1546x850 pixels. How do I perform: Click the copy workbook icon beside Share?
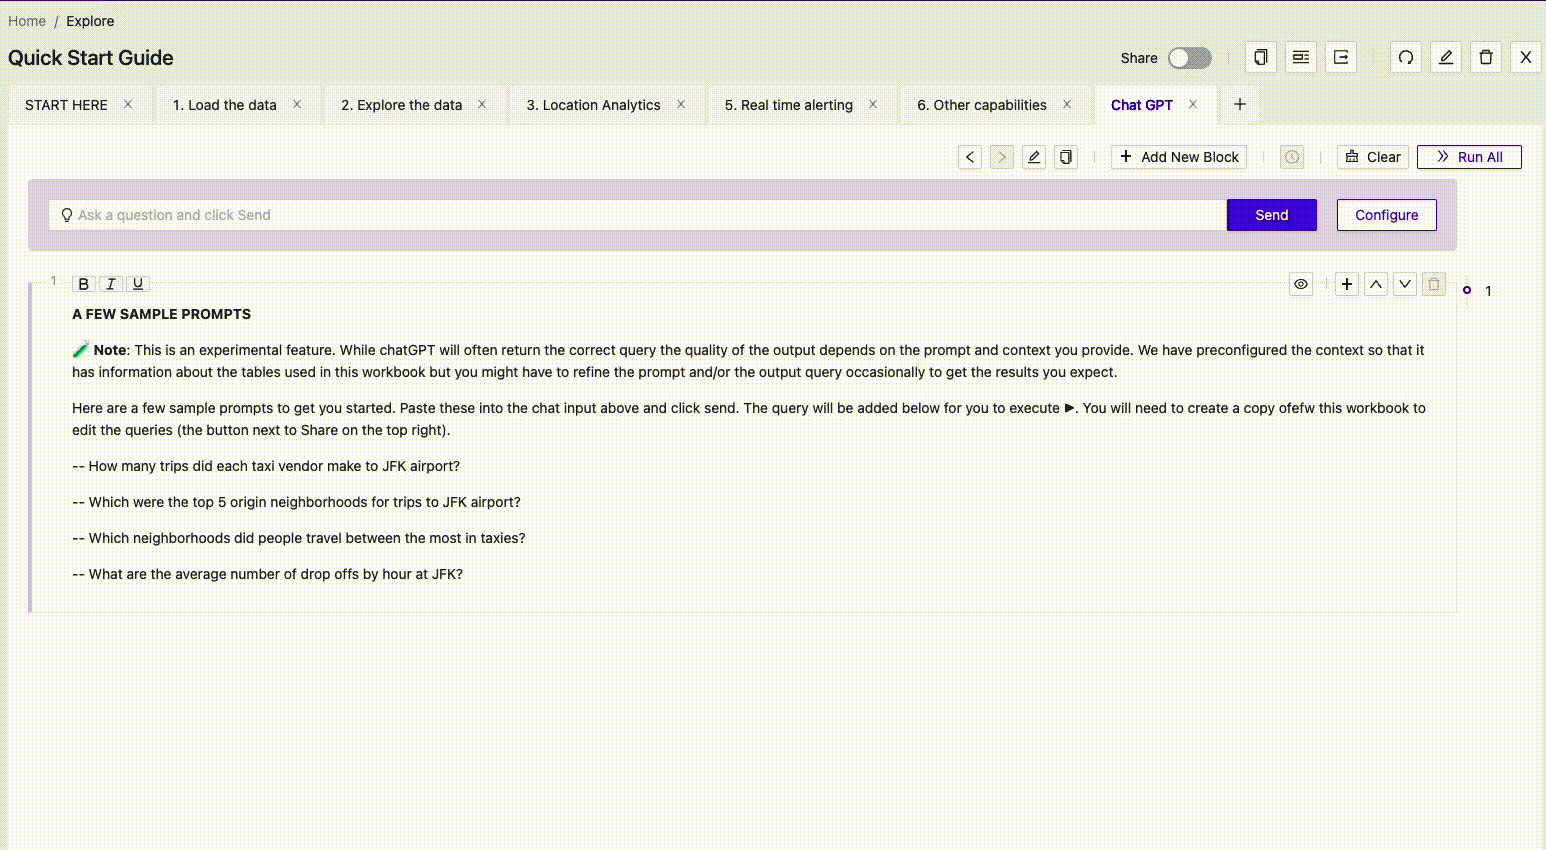[x=1261, y=57]
